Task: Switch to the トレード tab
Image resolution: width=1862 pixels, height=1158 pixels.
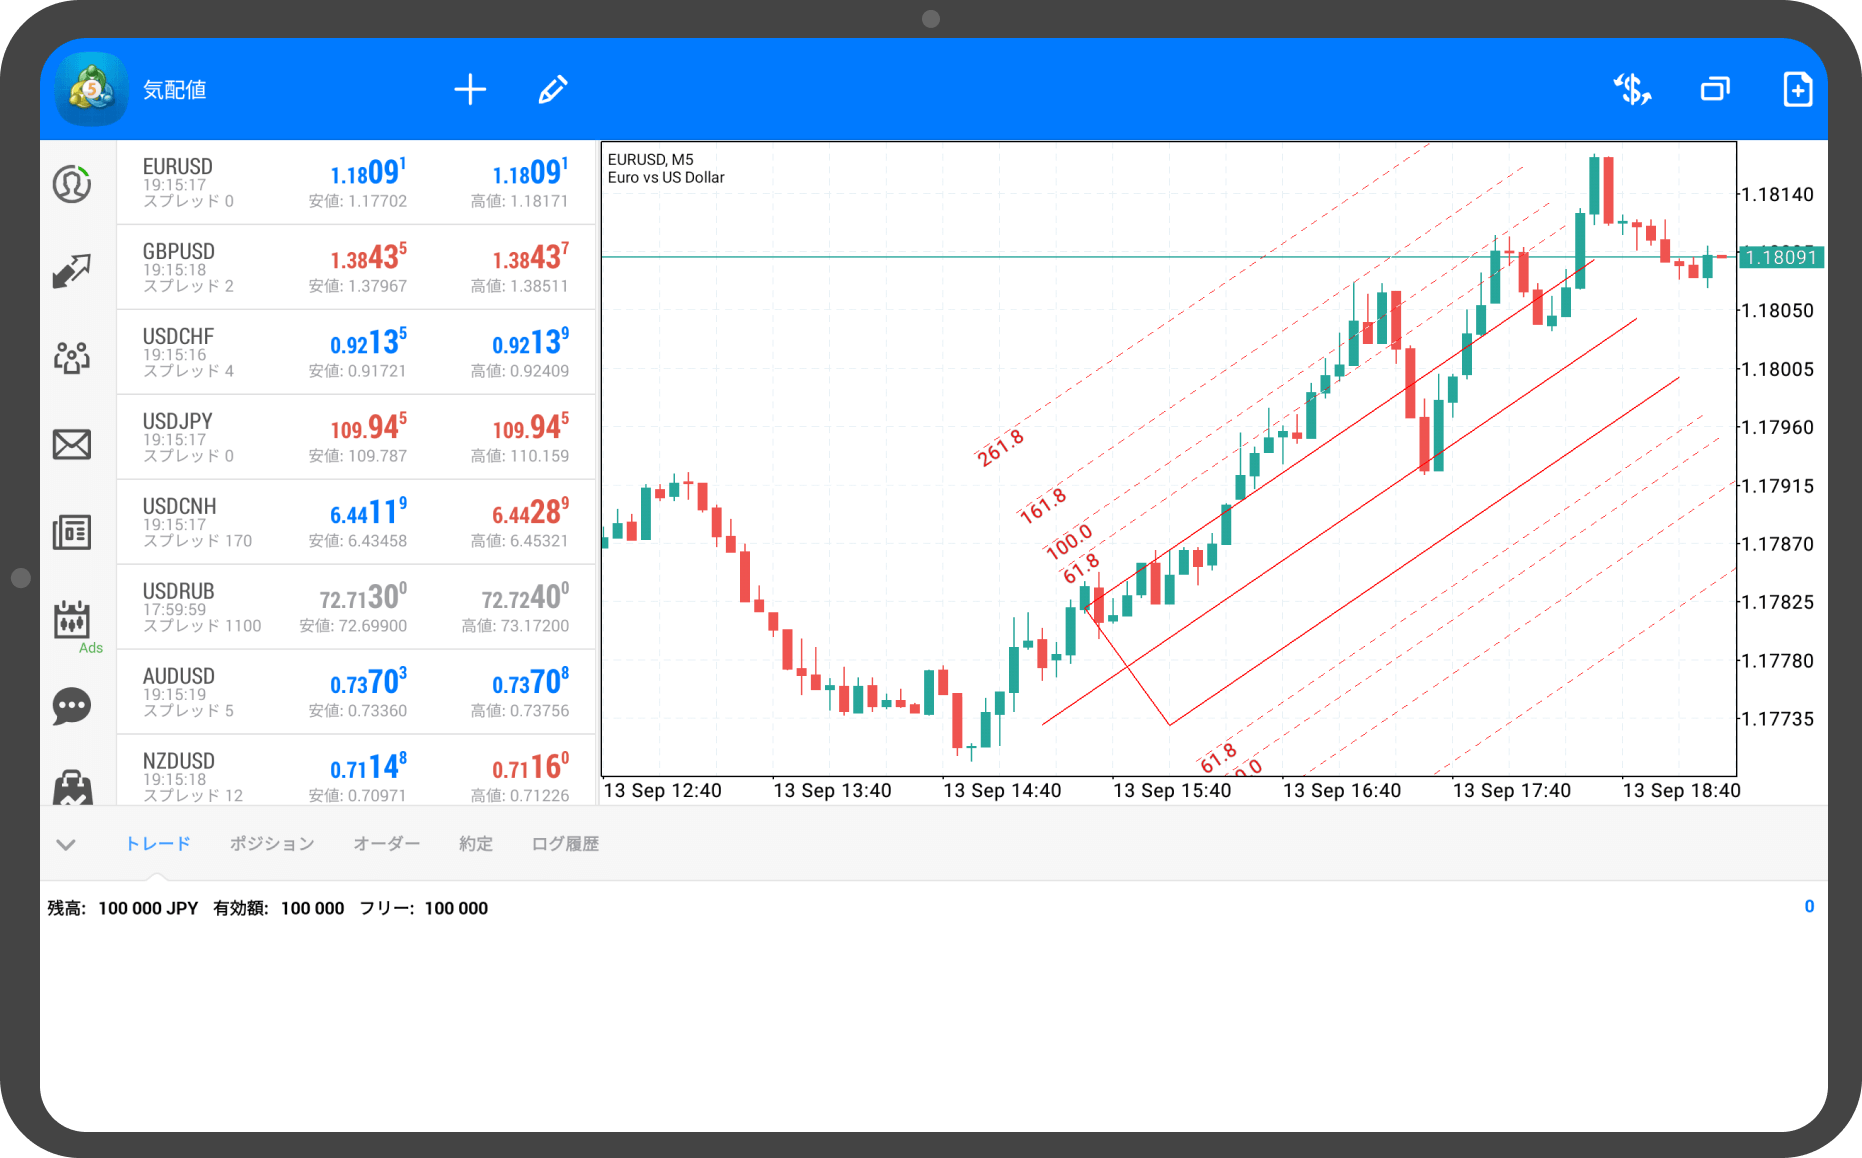Action: [x=157, y=843]
